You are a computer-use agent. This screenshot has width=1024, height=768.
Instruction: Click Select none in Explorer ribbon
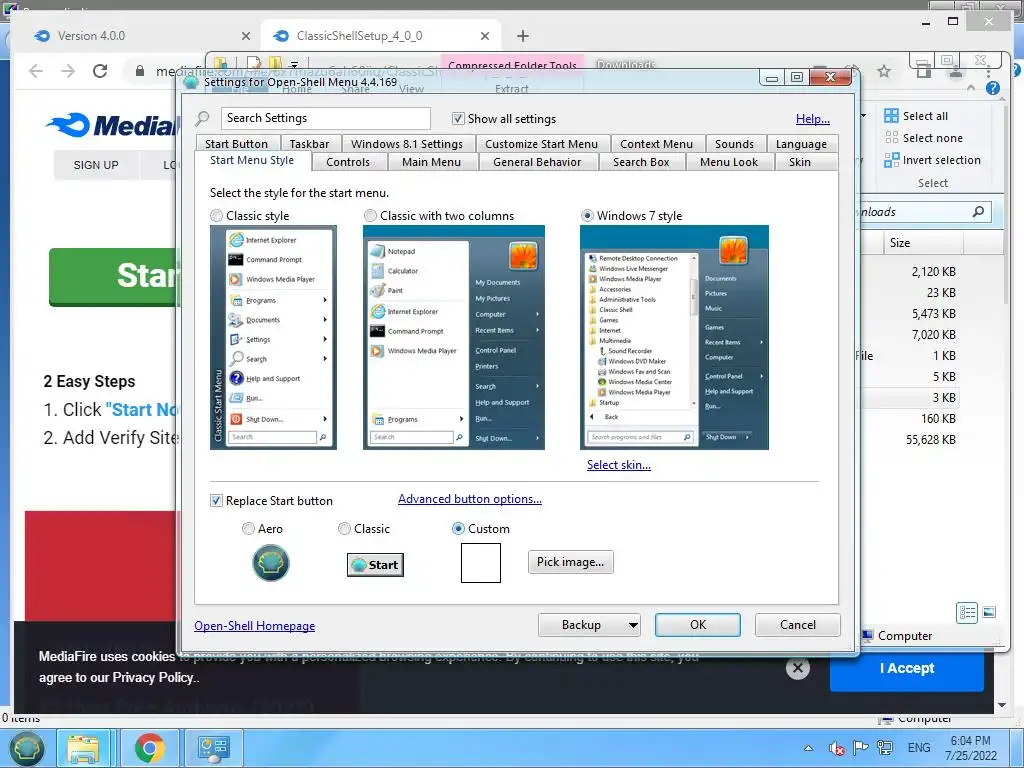click(923, 138)
